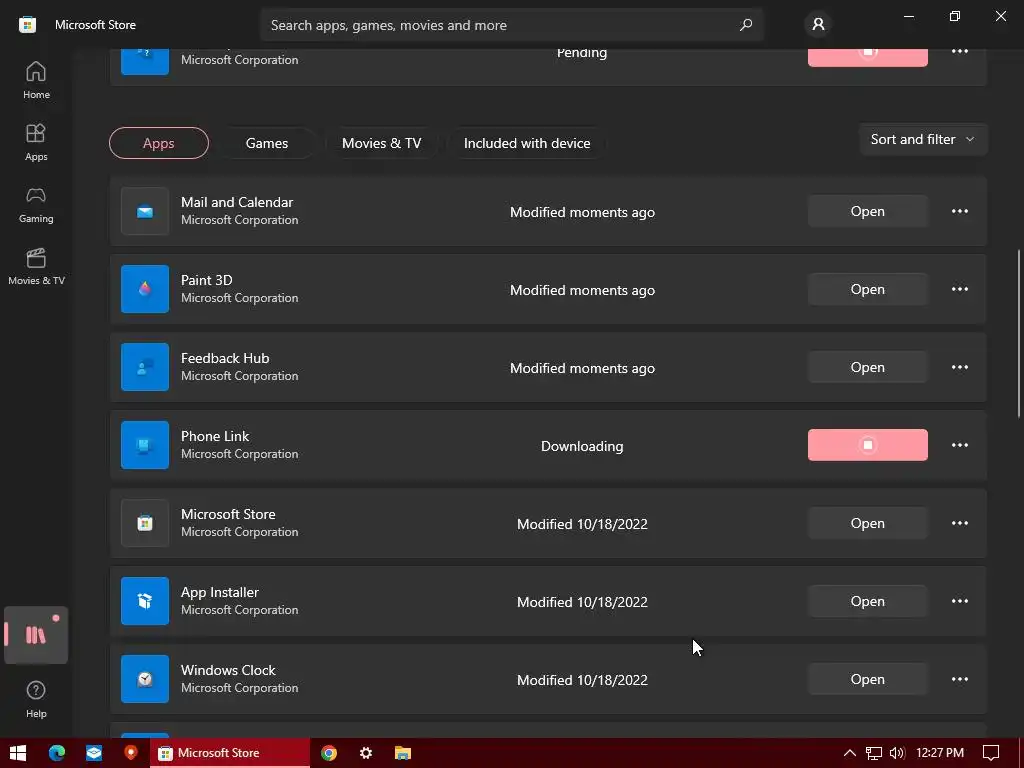Click the Paint 3D app icon
The image size is (1024, 768).
pyautogui.click(x=145, y=289)
